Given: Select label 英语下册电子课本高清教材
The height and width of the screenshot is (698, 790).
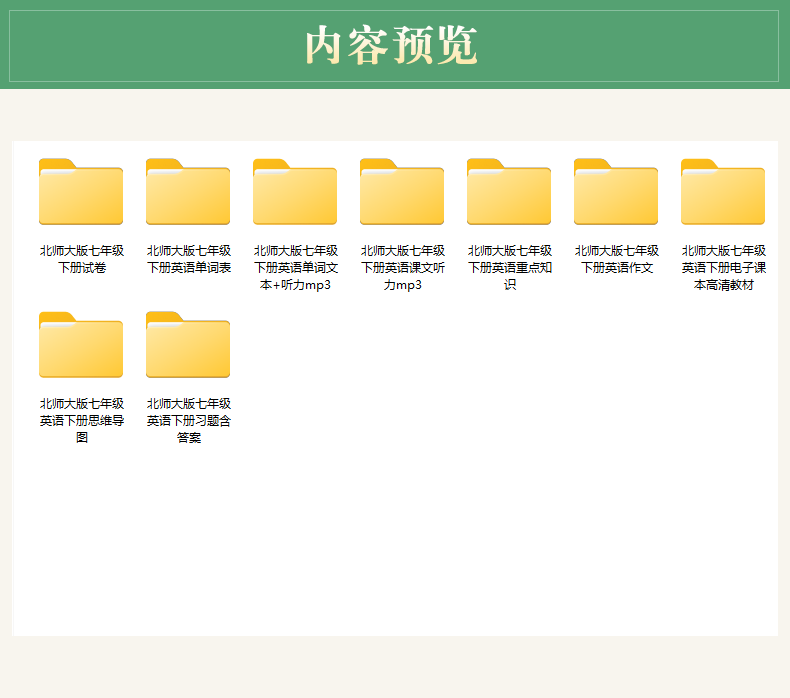Looking at the screenshot, I should [x=724, y=268].
